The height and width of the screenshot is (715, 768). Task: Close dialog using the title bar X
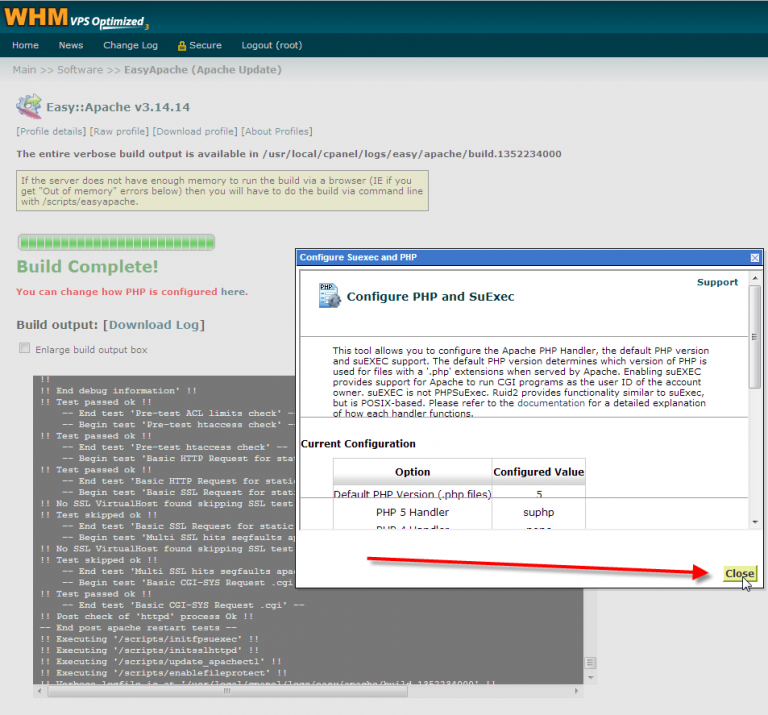point(754,257)
